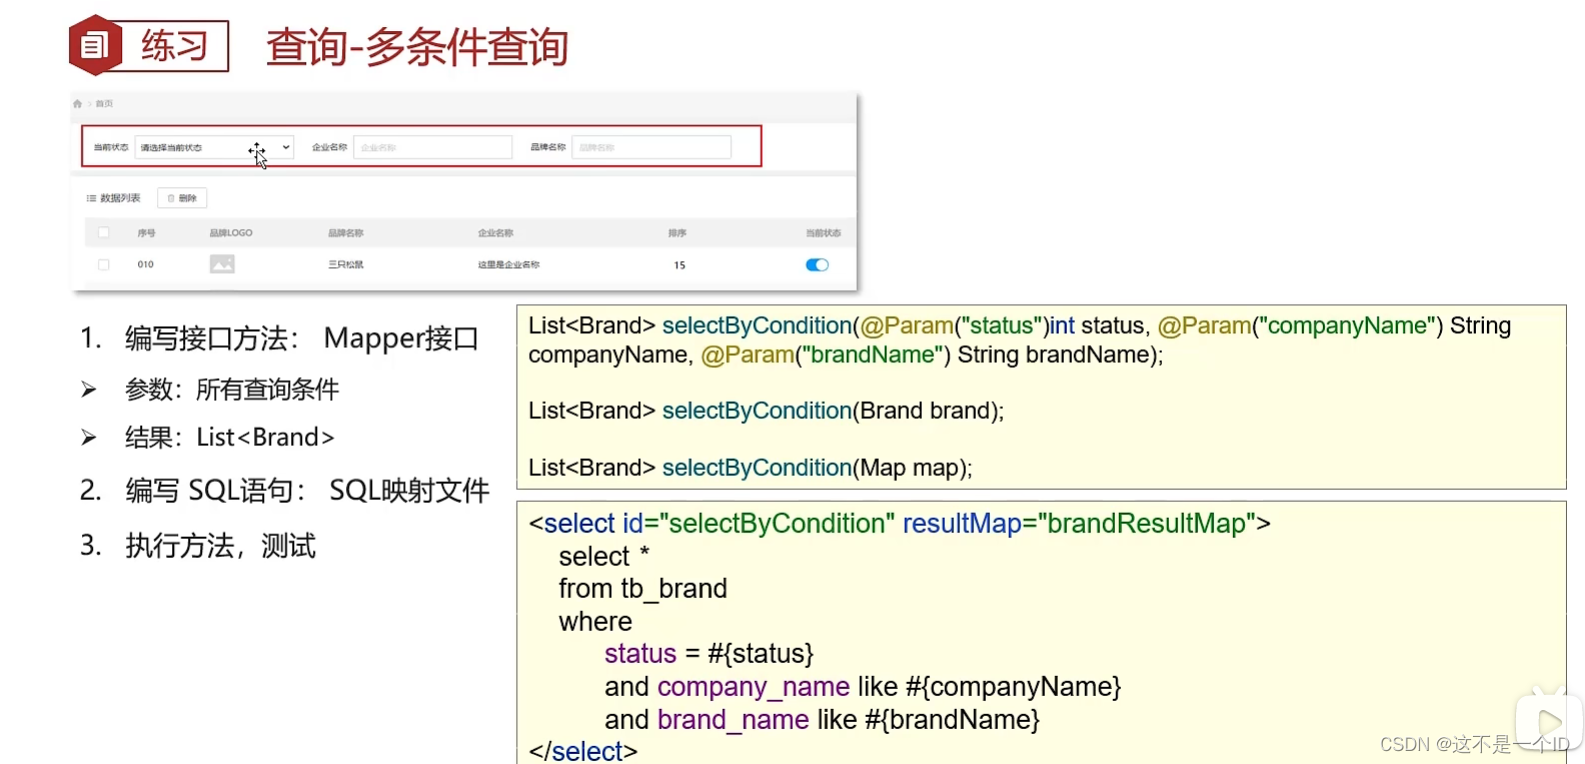Click 'and company_name like #{companyName}' line
This screenshot has width=1585, height=764.
tap(863, 686)
